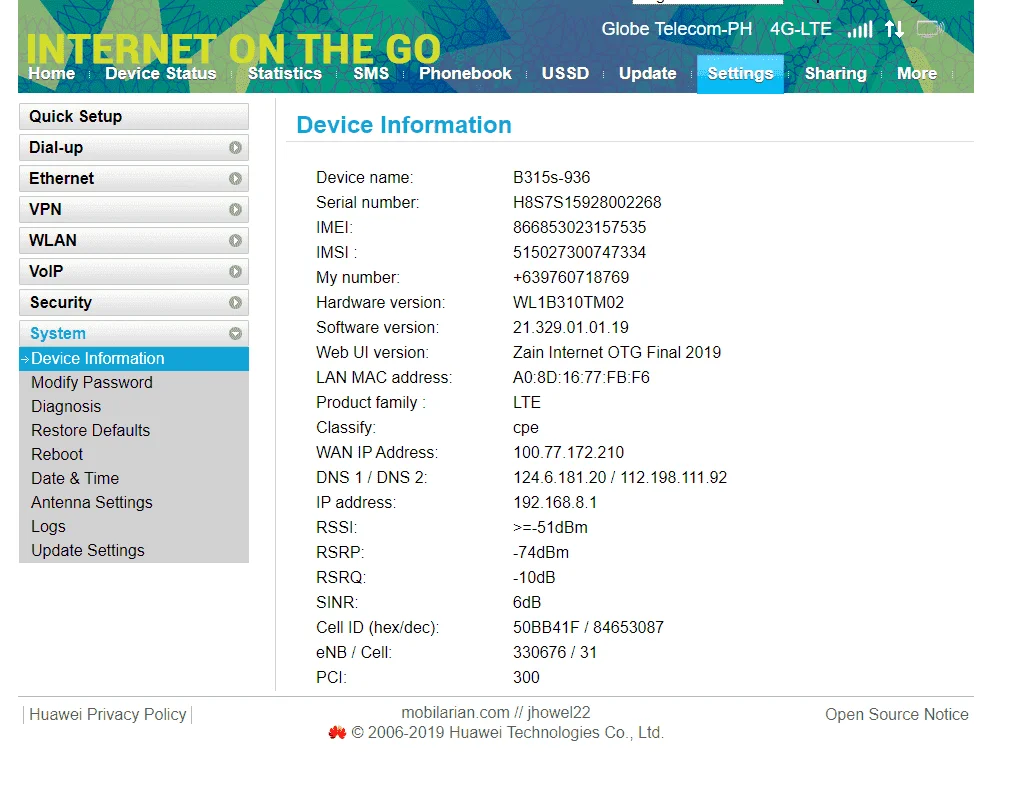Open Modify Password page

pyautogui.click(x=92, y=383)
